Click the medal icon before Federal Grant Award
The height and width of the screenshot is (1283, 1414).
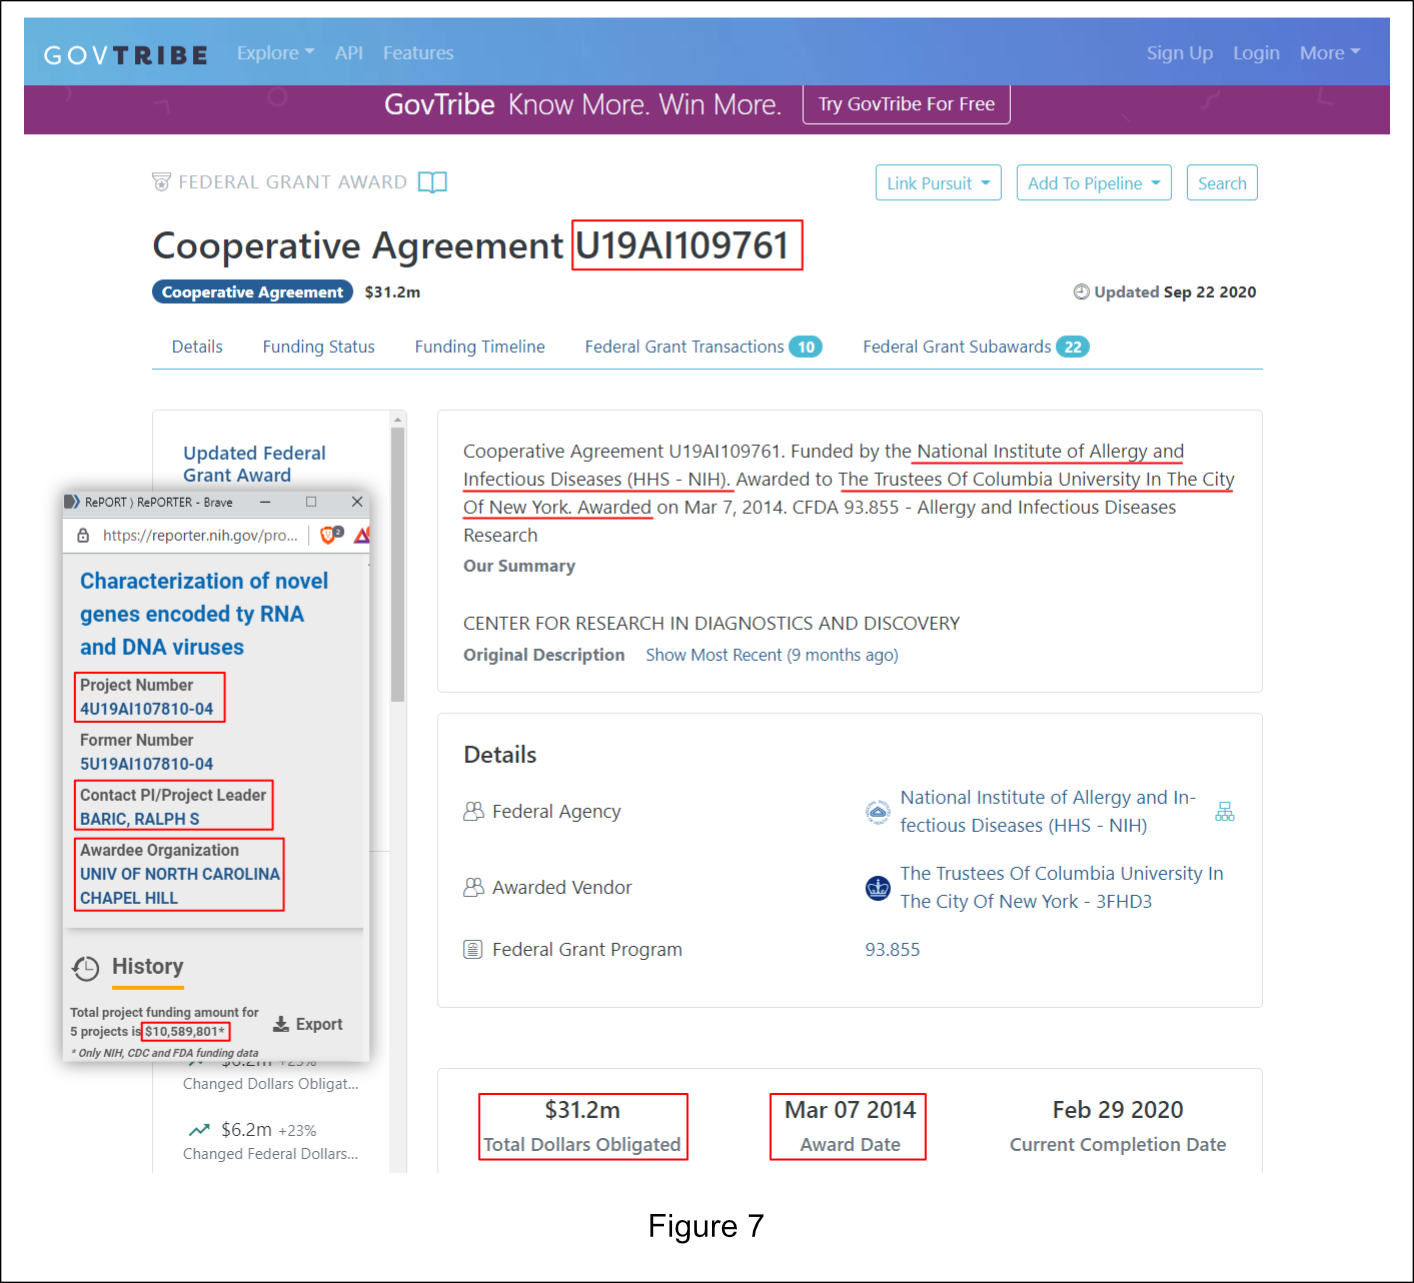point(161,182)
